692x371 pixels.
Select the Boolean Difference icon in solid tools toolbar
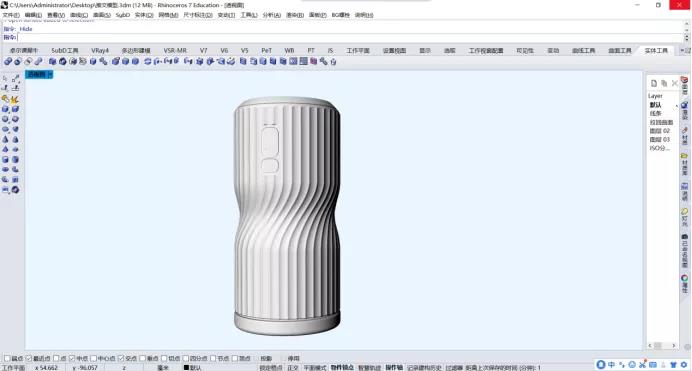click(18, 61)
